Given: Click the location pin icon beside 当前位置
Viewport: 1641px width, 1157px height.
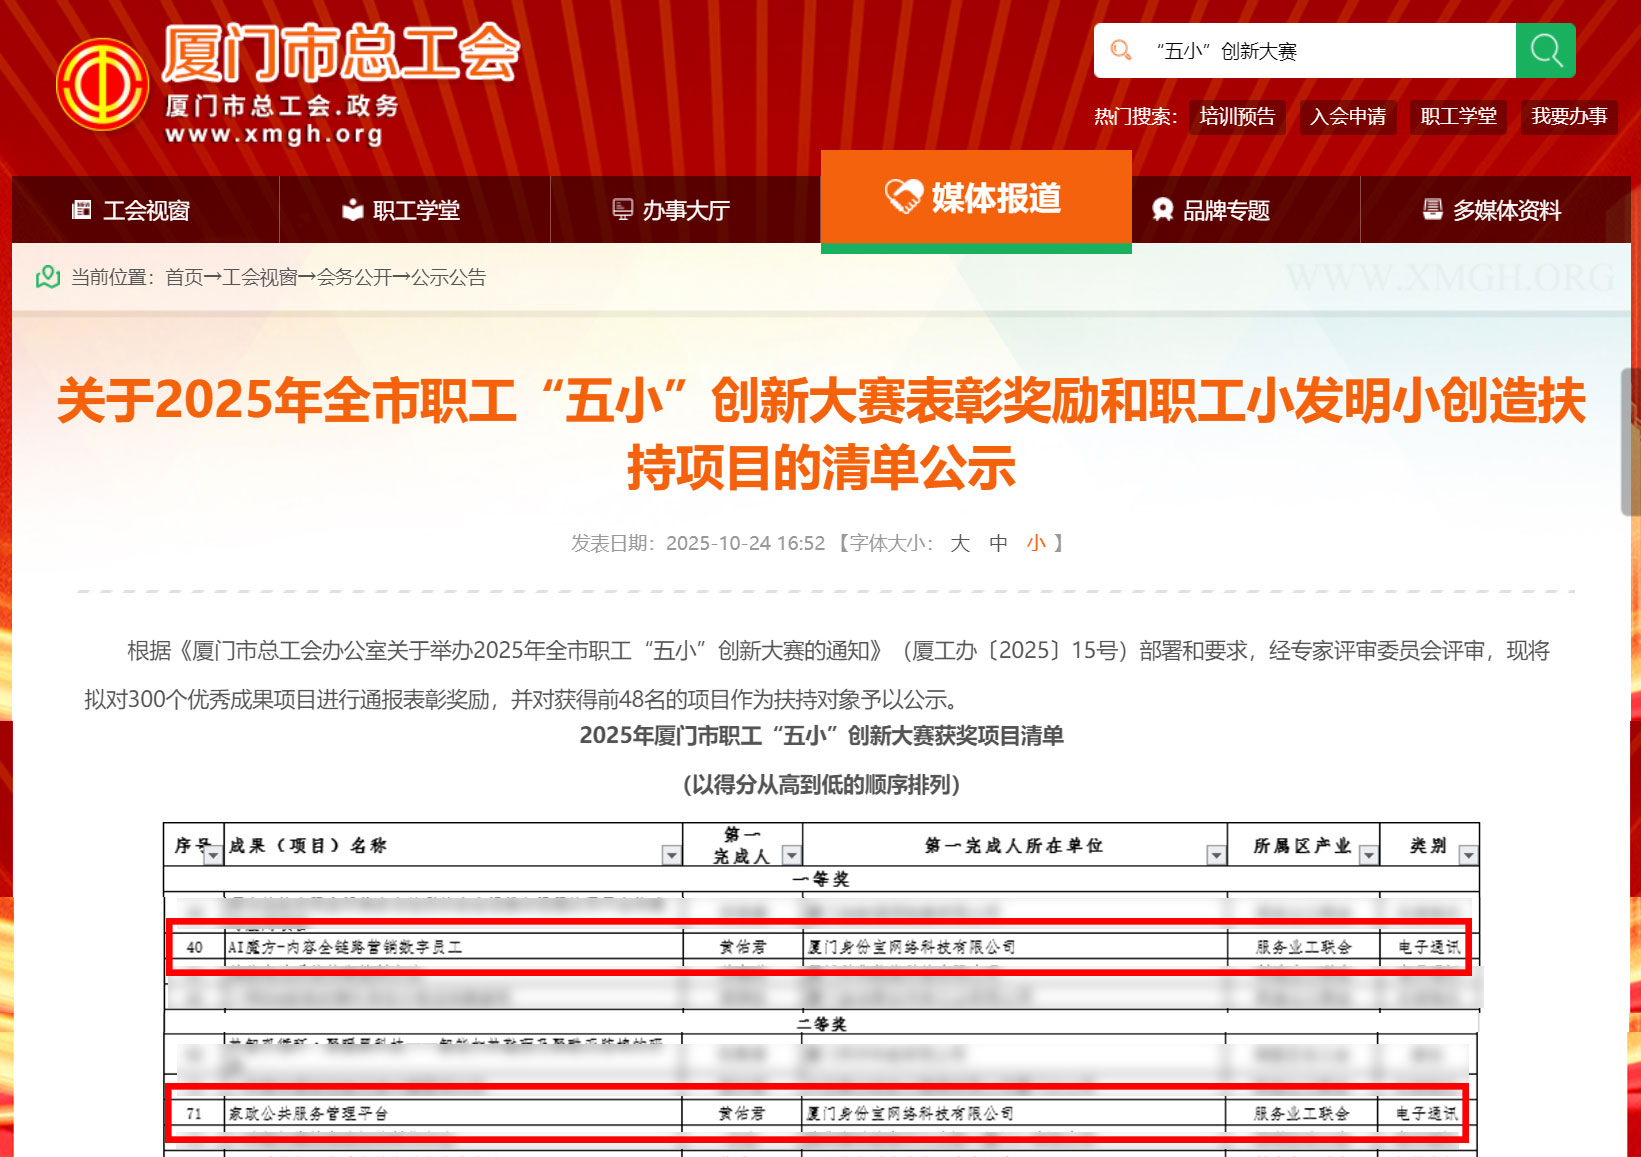Looking at the screenshot, I should 48,277.
